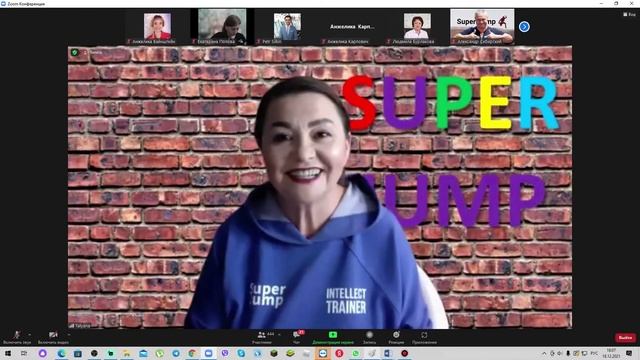Select thumbnail of woman looking down

point(222,27)
